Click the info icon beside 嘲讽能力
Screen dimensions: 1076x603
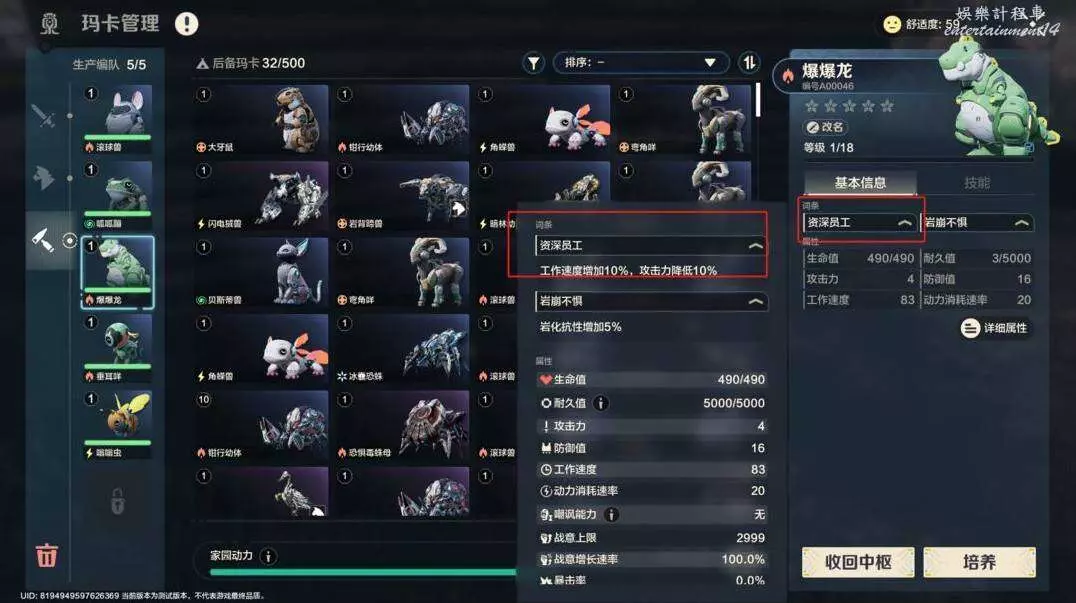611,515
